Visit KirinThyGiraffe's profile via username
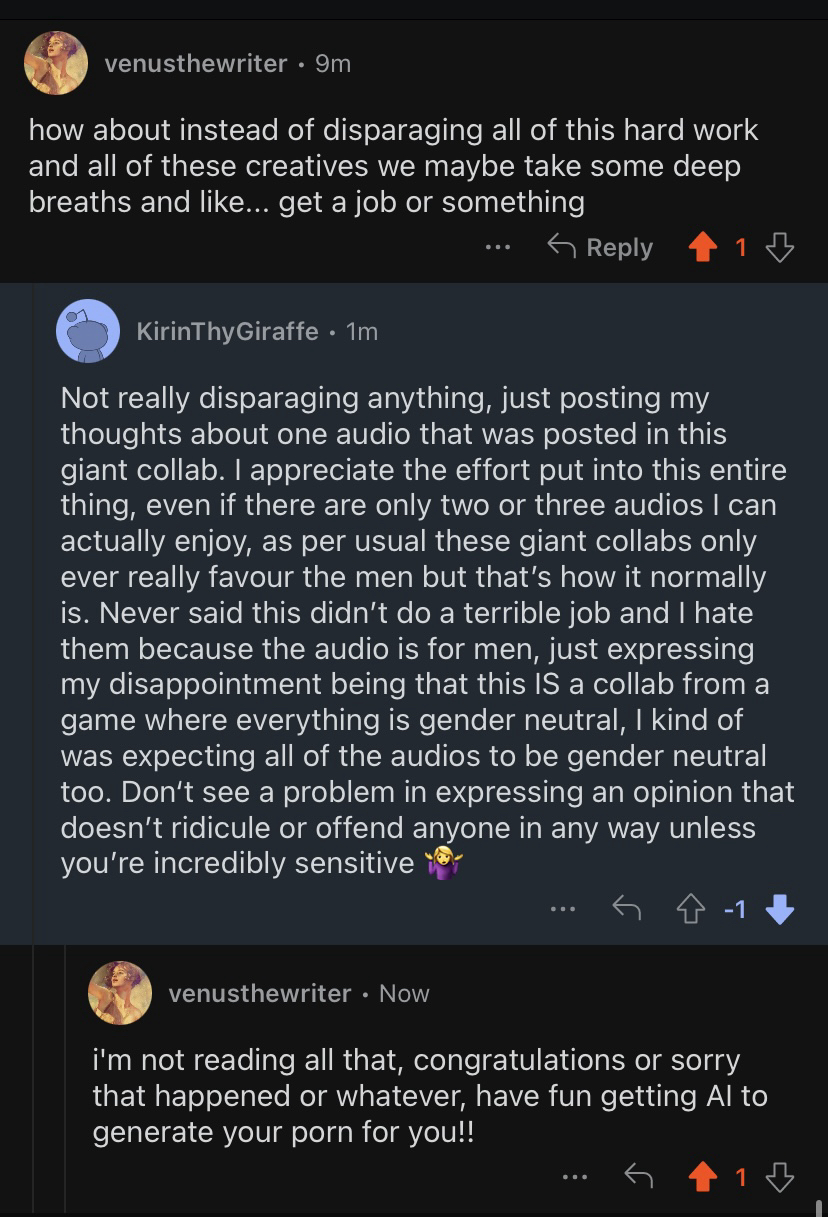This screenshot has height=1217, width=828. 227,331
